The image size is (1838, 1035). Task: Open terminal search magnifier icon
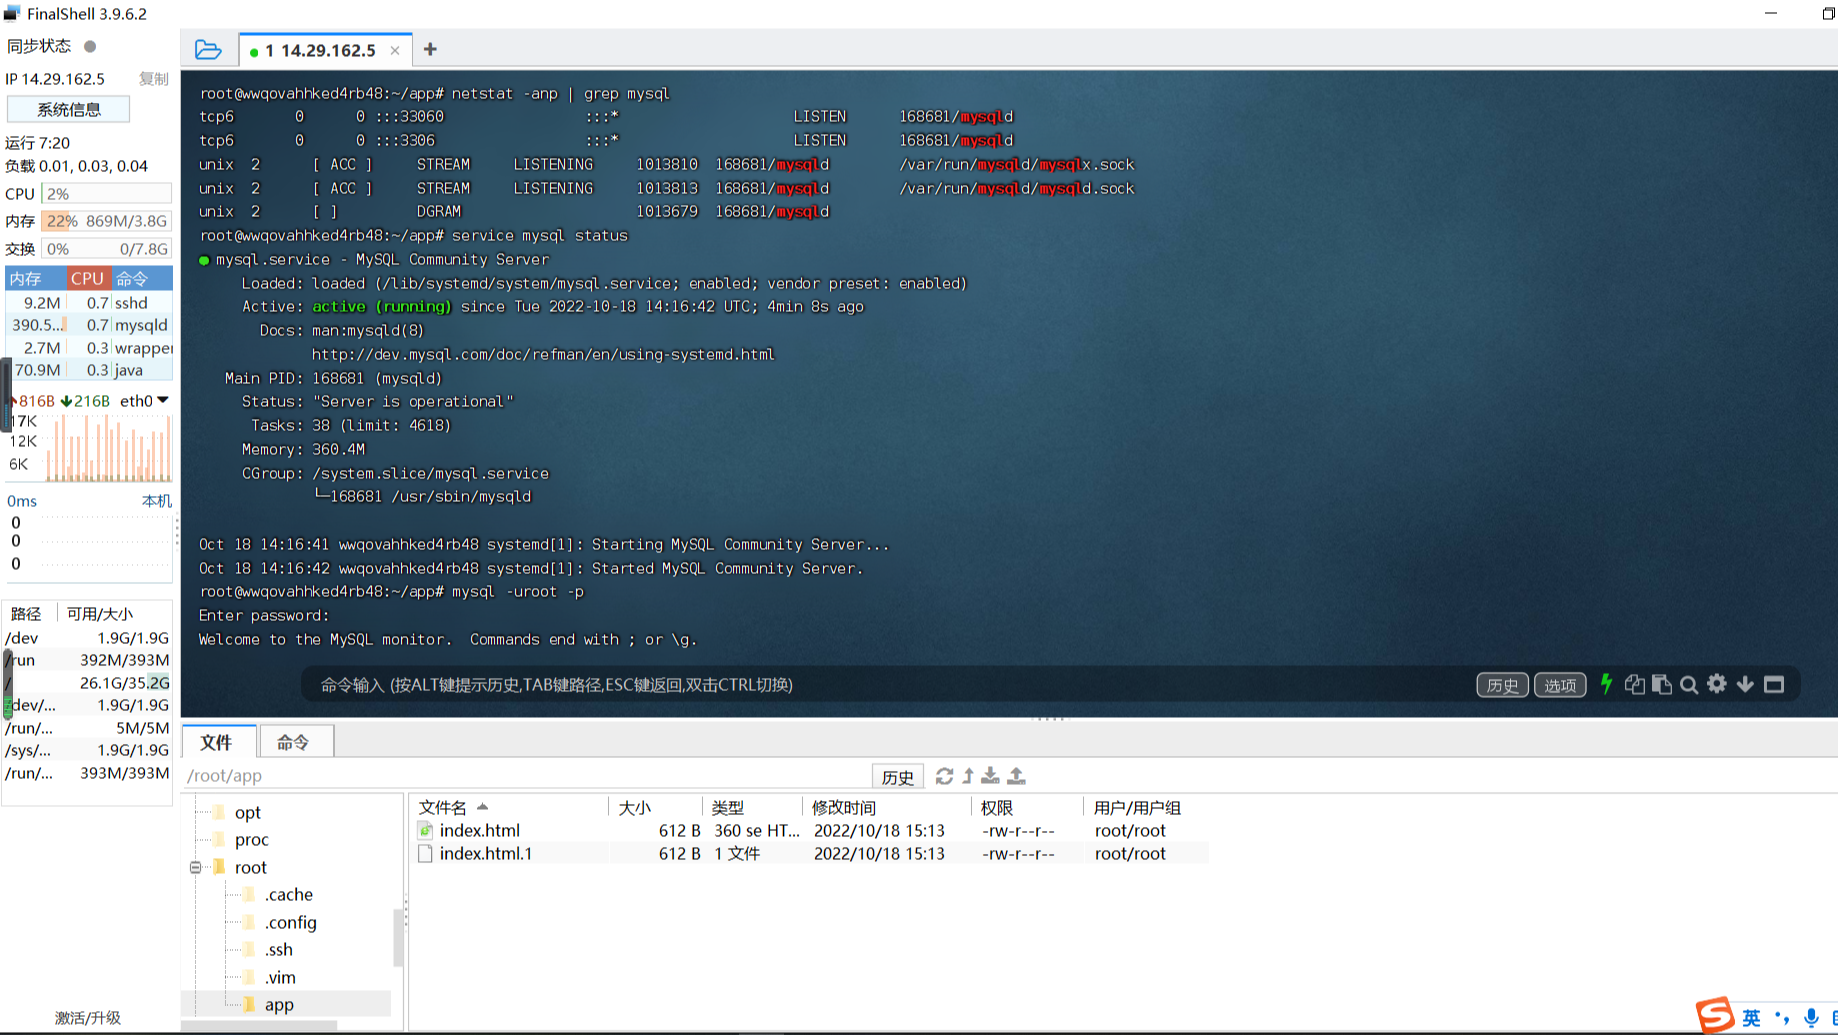tap(1689, 684)
